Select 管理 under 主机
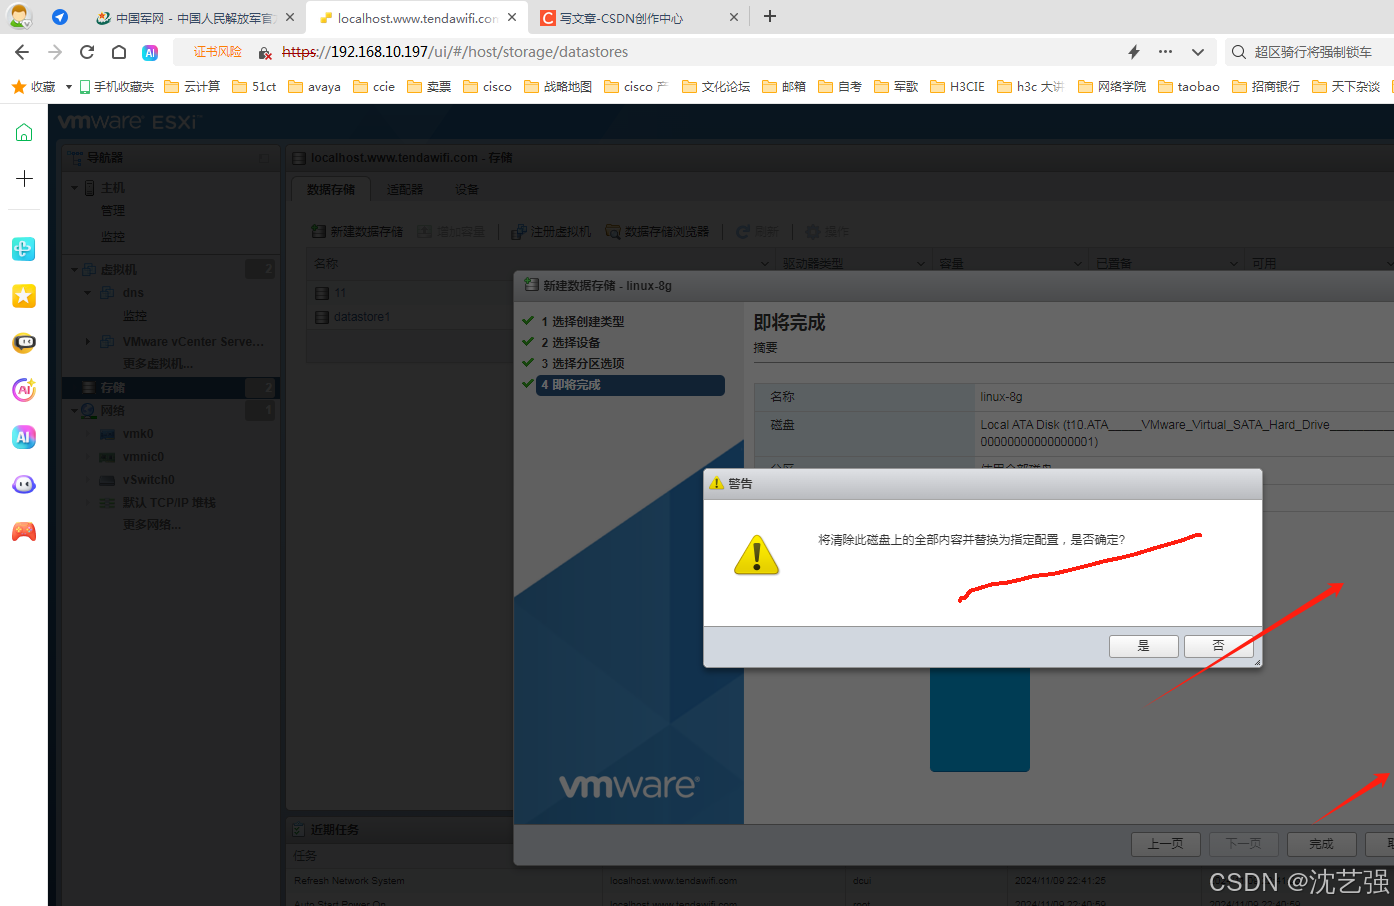The image size is (1394, 906). click(x=113, y=211)
